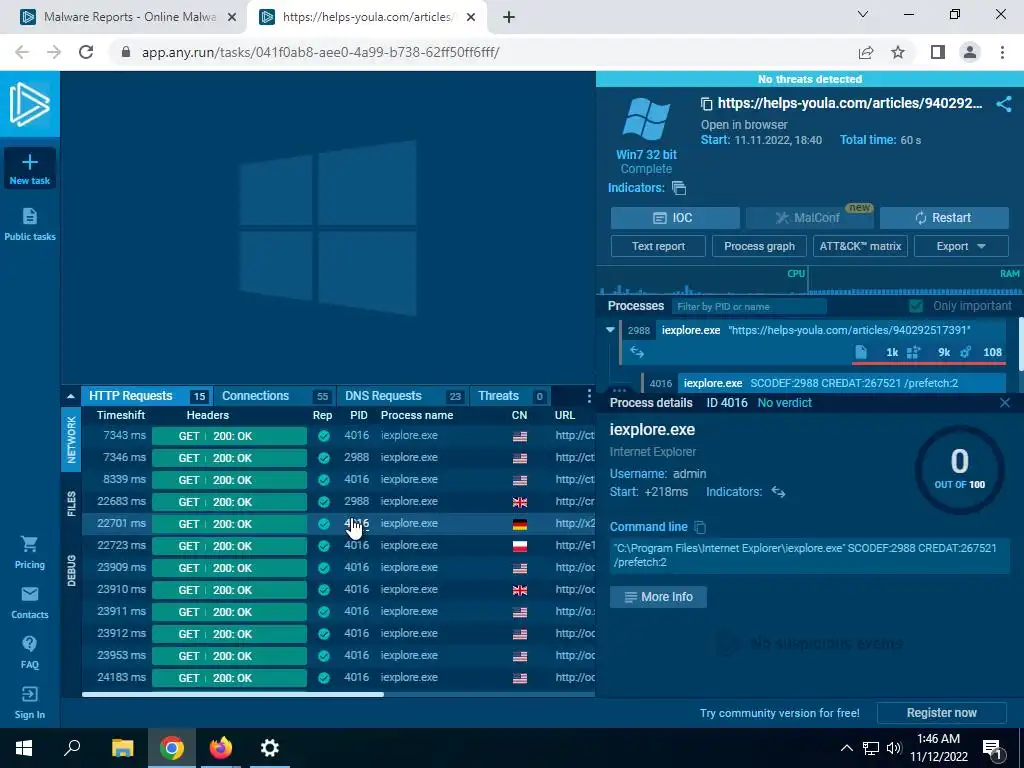
Task: Switch to the Threats tab
Action: pyautogui.click(x=510, y=396)
